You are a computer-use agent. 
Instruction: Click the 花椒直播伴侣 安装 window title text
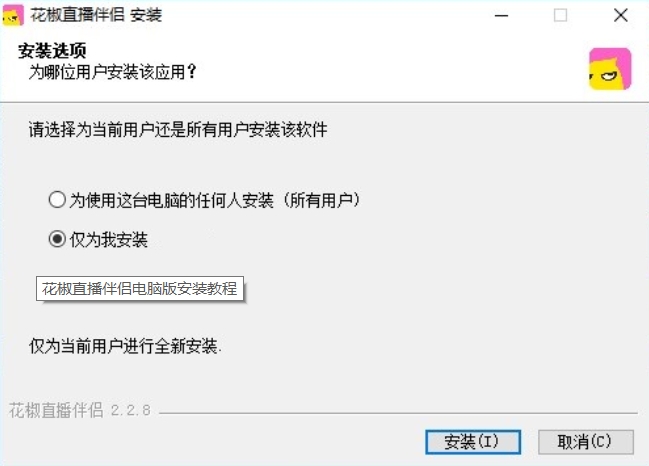click(96, 15)
